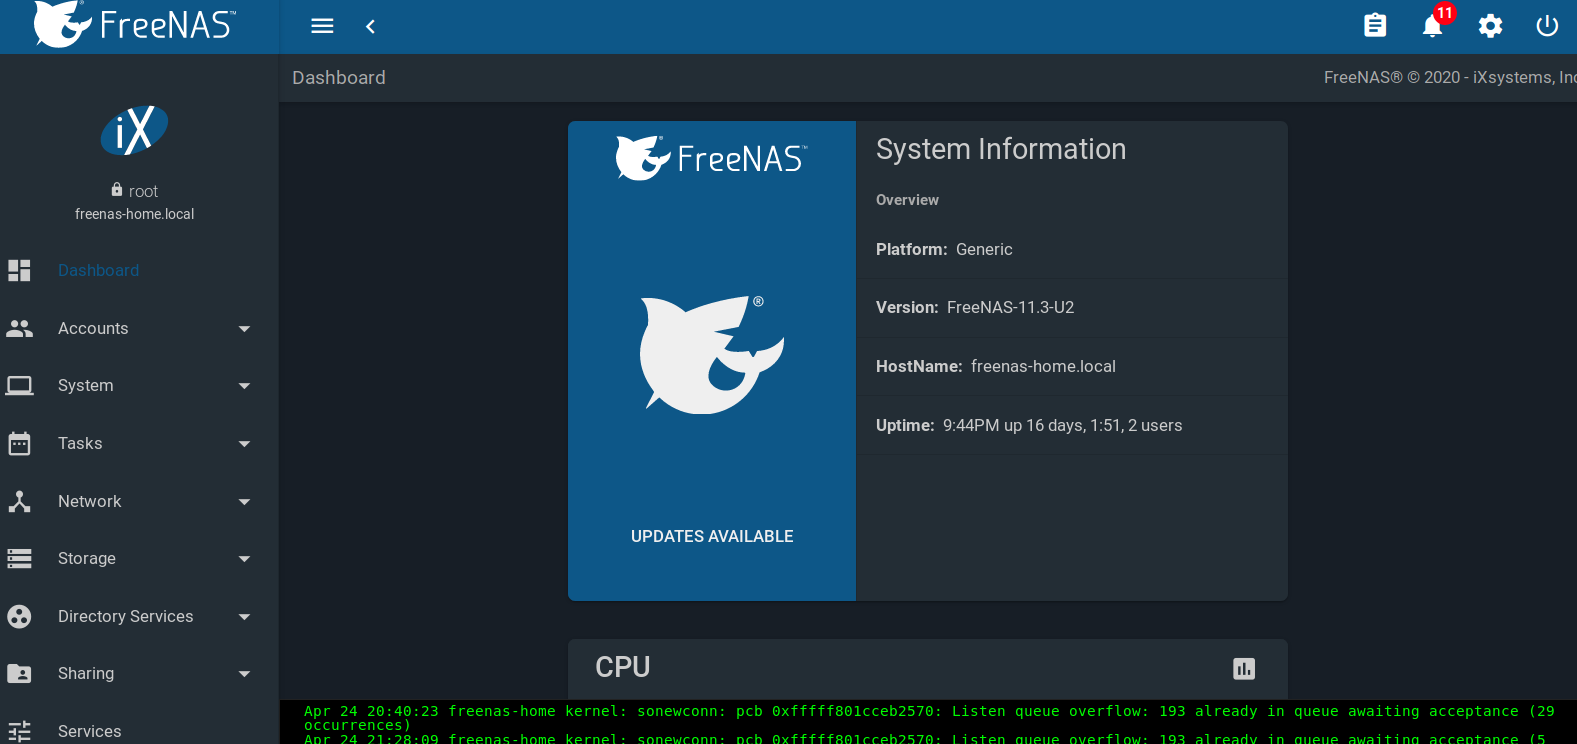Expand the System menu arrow
Screen dimensions: 1577x744
click(244, 386)
